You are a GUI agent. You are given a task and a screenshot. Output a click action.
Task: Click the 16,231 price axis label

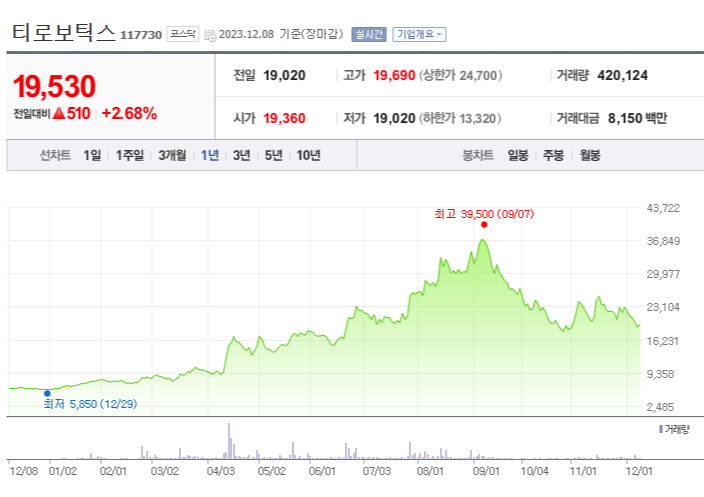662,341
